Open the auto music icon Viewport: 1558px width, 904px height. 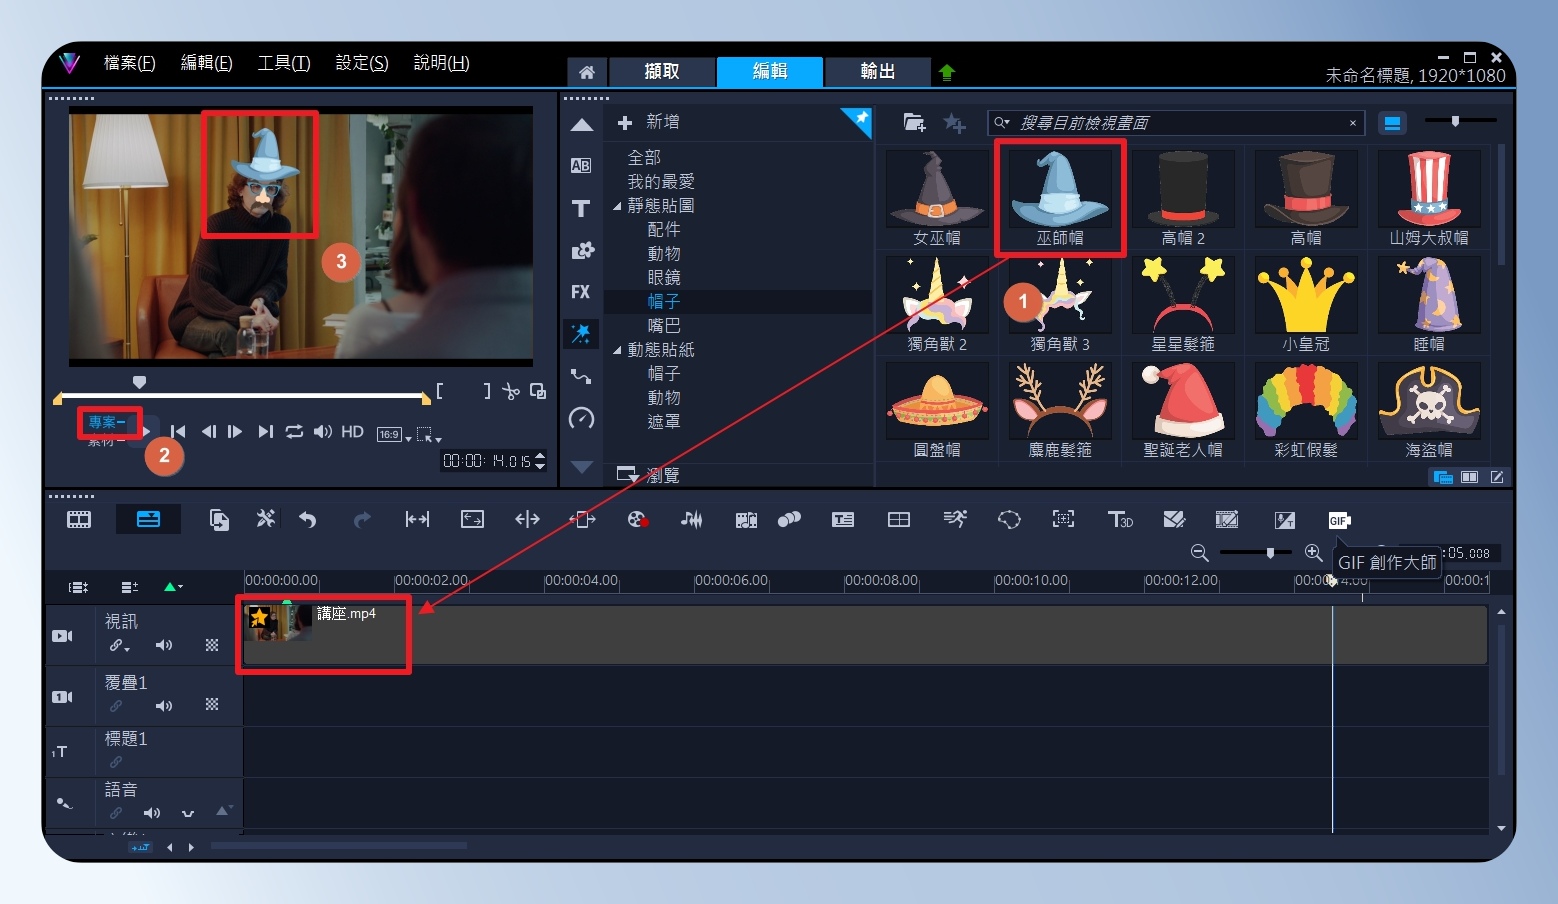746,519
